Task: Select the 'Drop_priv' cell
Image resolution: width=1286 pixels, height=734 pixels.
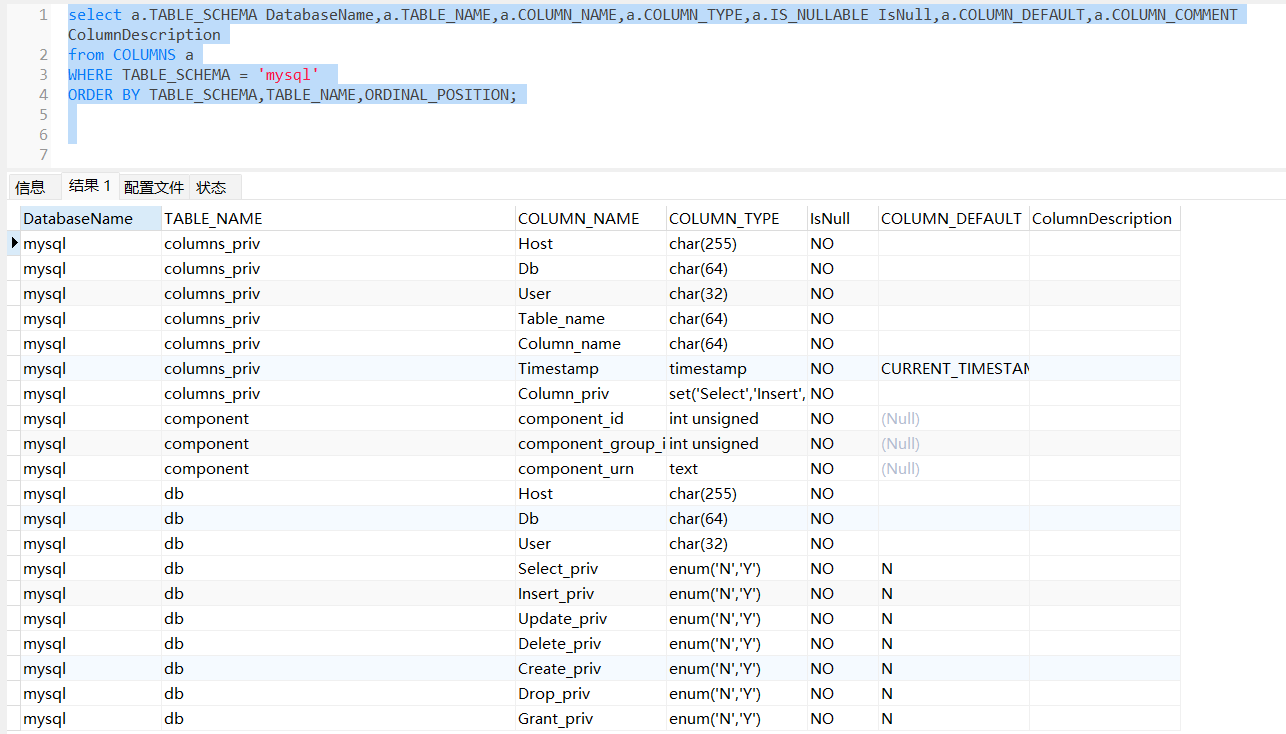Action: 591,693
